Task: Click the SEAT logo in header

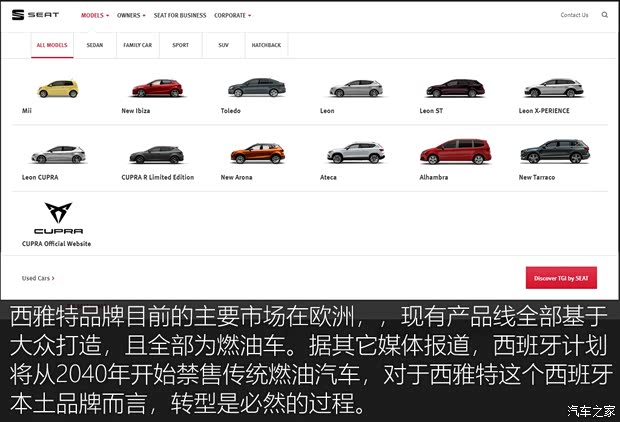Action: coord(35,15)
